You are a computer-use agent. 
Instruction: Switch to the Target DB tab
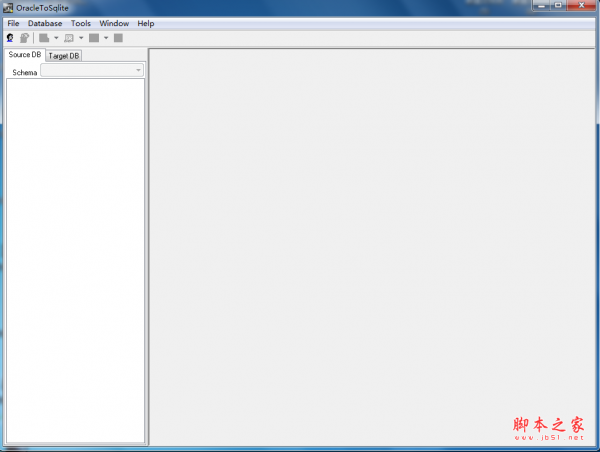(64, 56)
